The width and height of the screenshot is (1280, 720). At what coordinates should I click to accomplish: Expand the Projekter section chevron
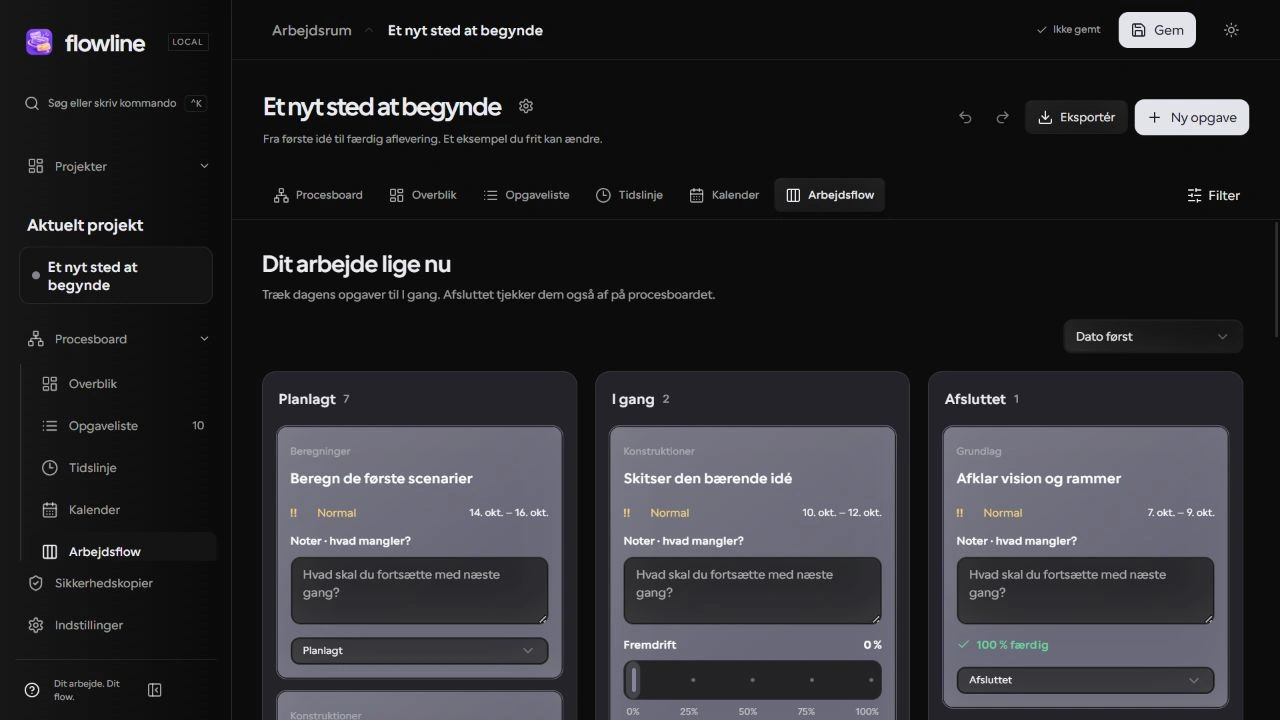click(x=204, y=166)
